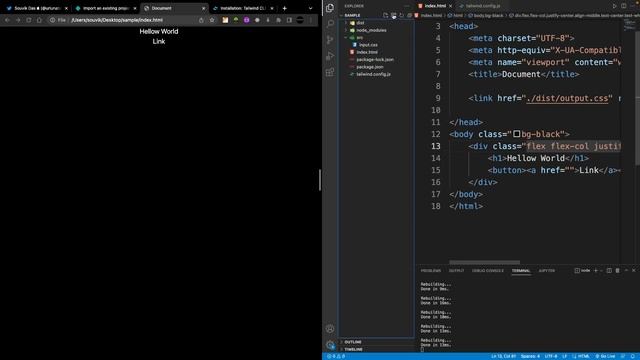This screenshot has width=640, height=360.
Task: Switch to Twitter Souvik Das browser tab
Action: point(37,8)
